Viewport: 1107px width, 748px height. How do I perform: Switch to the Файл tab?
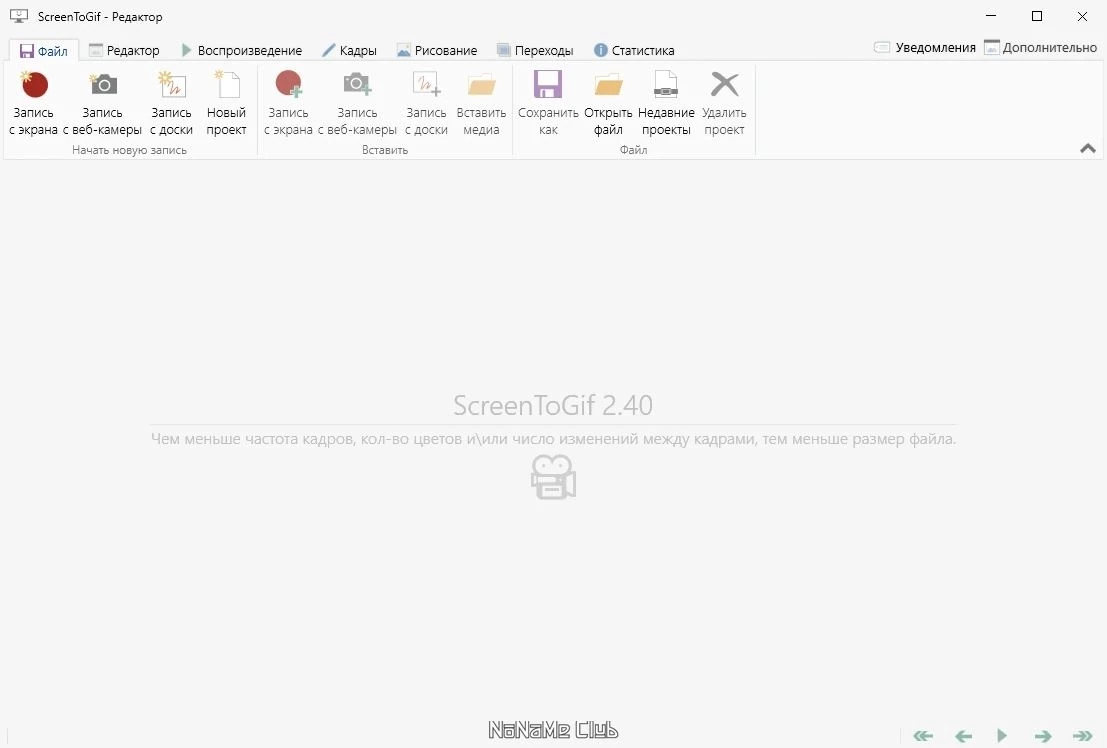pyautogui.click(x=44, y=51)
